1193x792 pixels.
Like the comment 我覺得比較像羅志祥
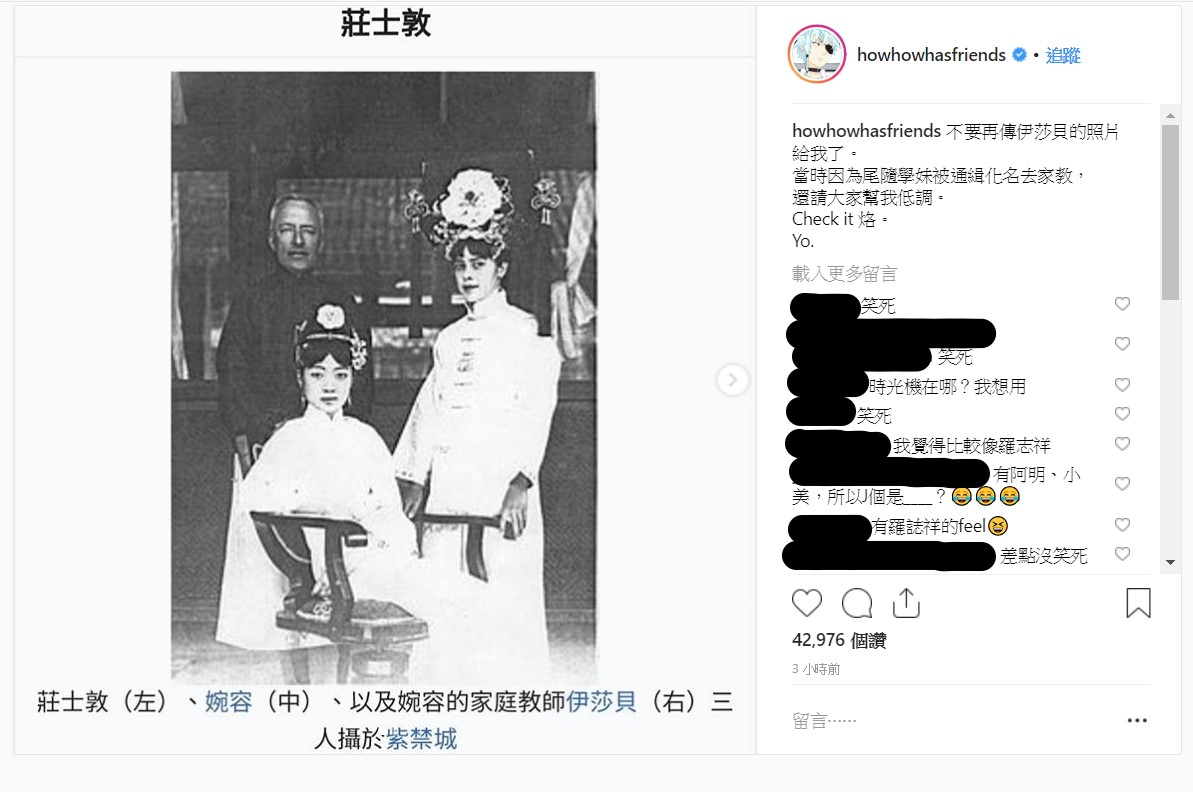1122,444
